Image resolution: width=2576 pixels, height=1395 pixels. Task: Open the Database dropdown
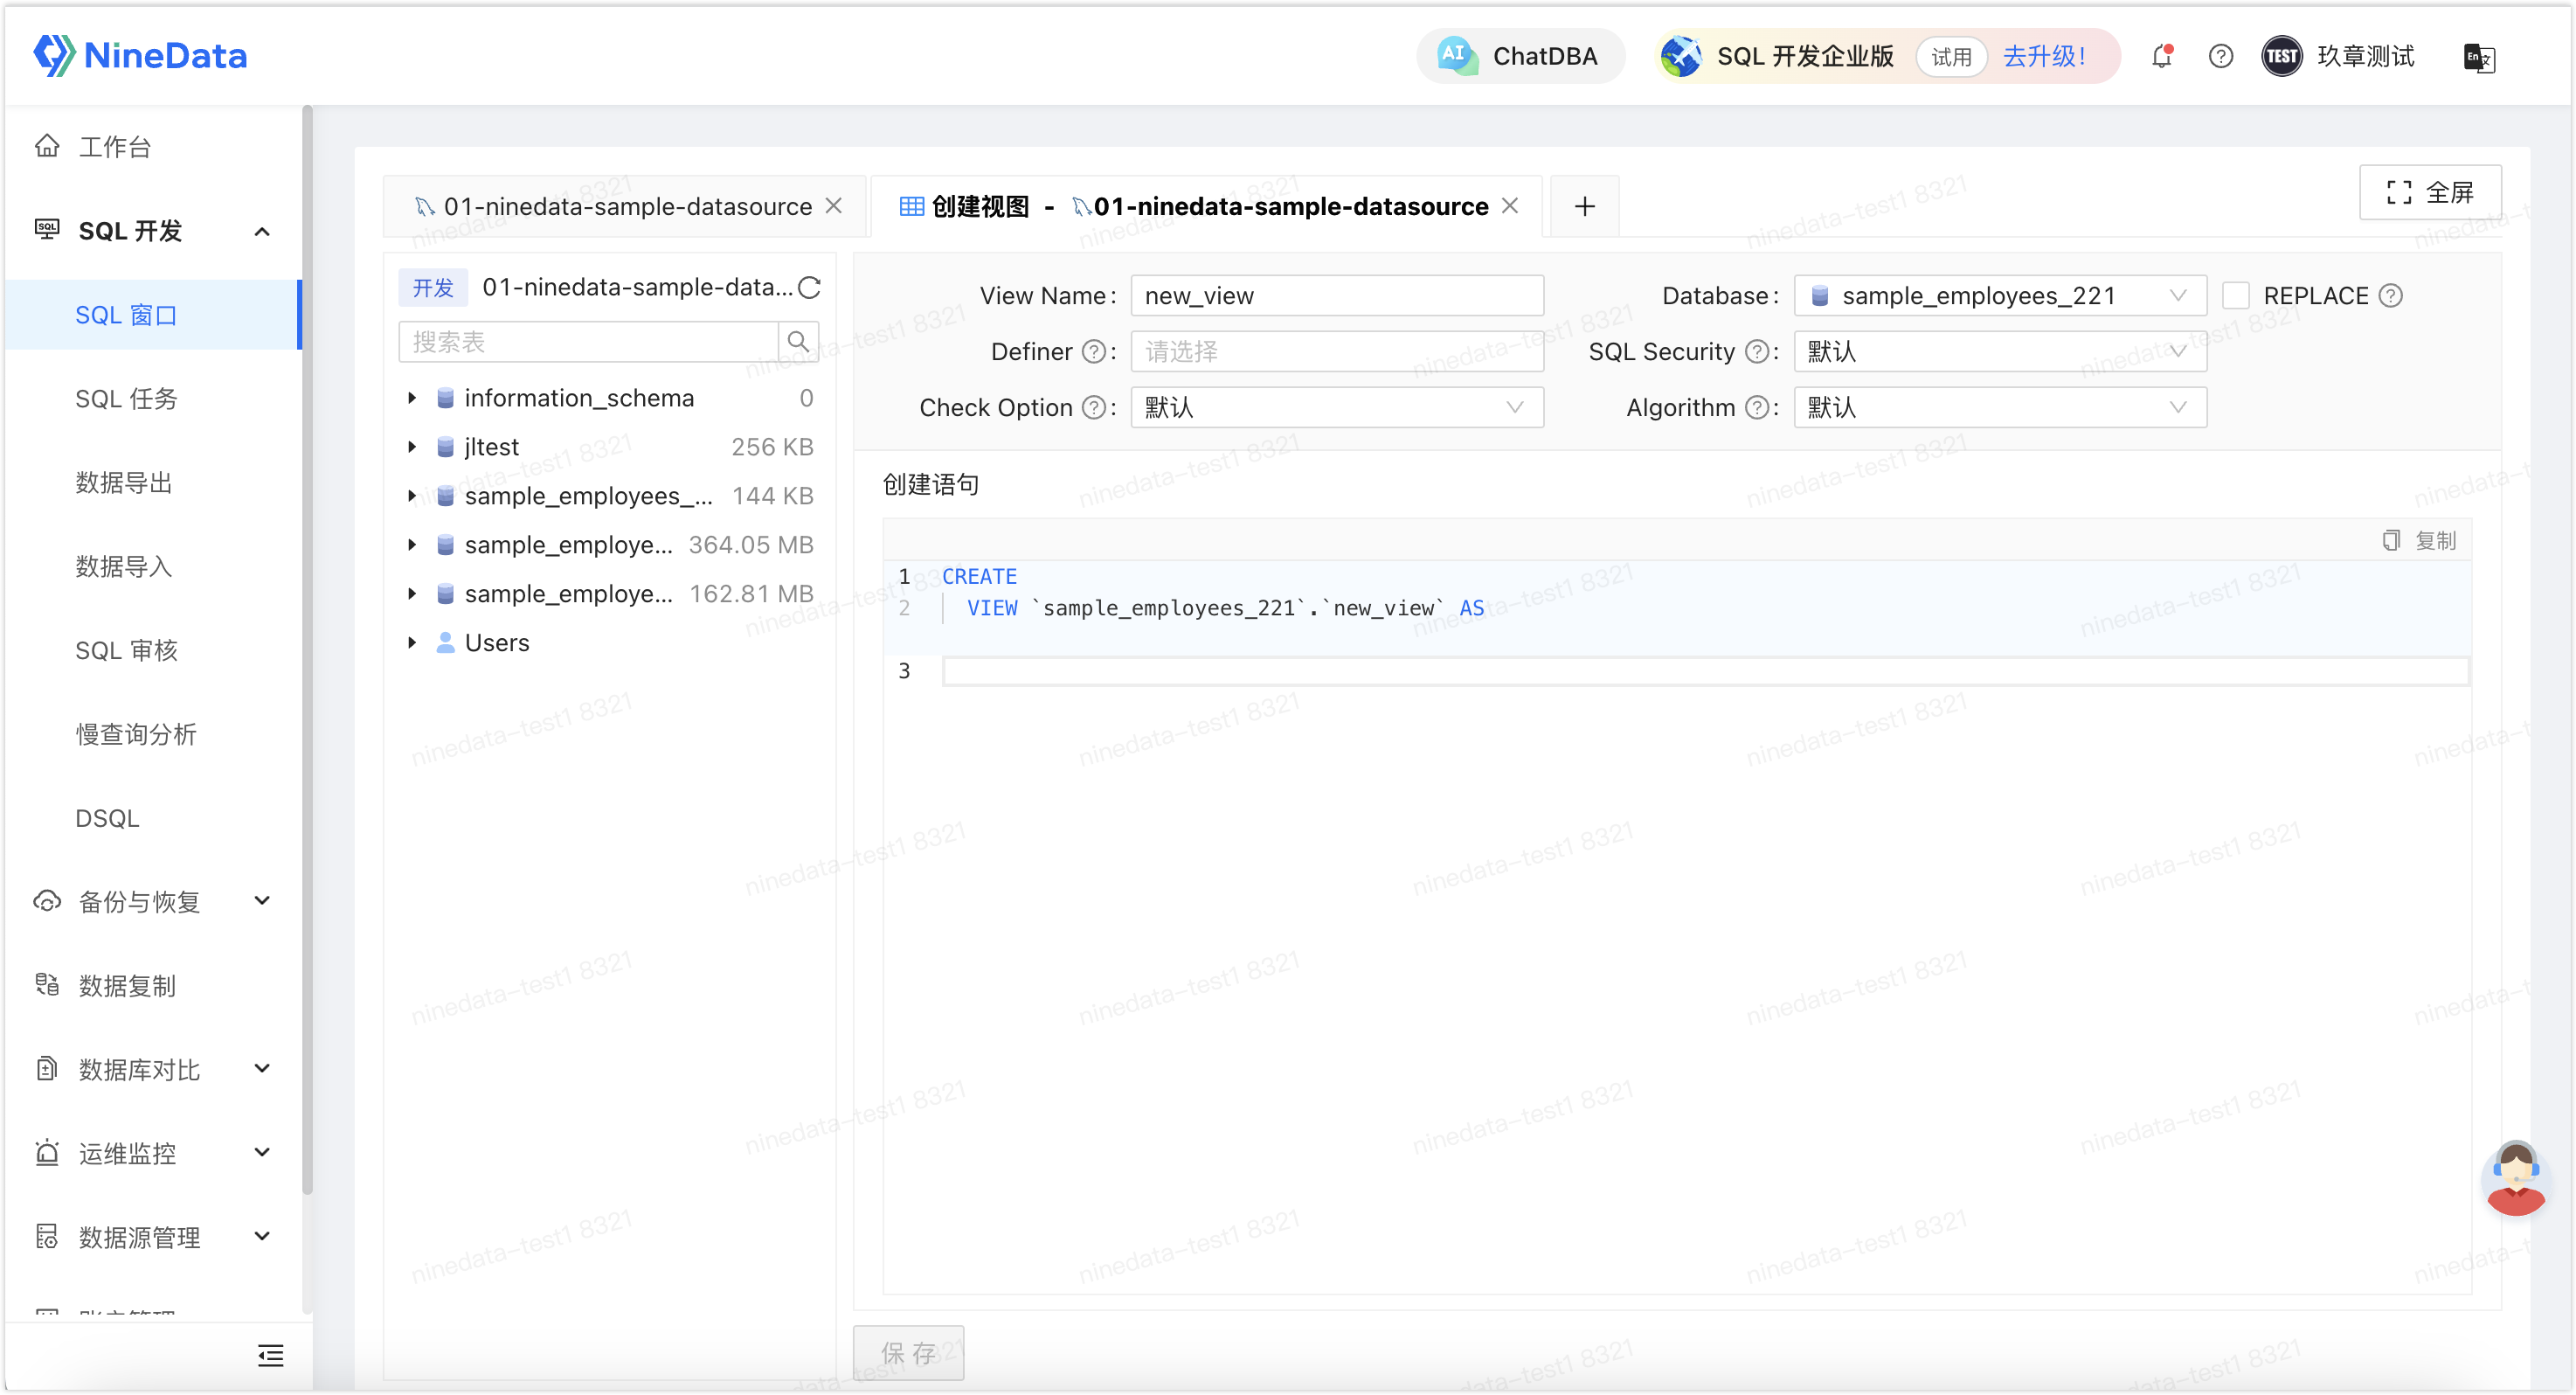(x=2000, y=296)
